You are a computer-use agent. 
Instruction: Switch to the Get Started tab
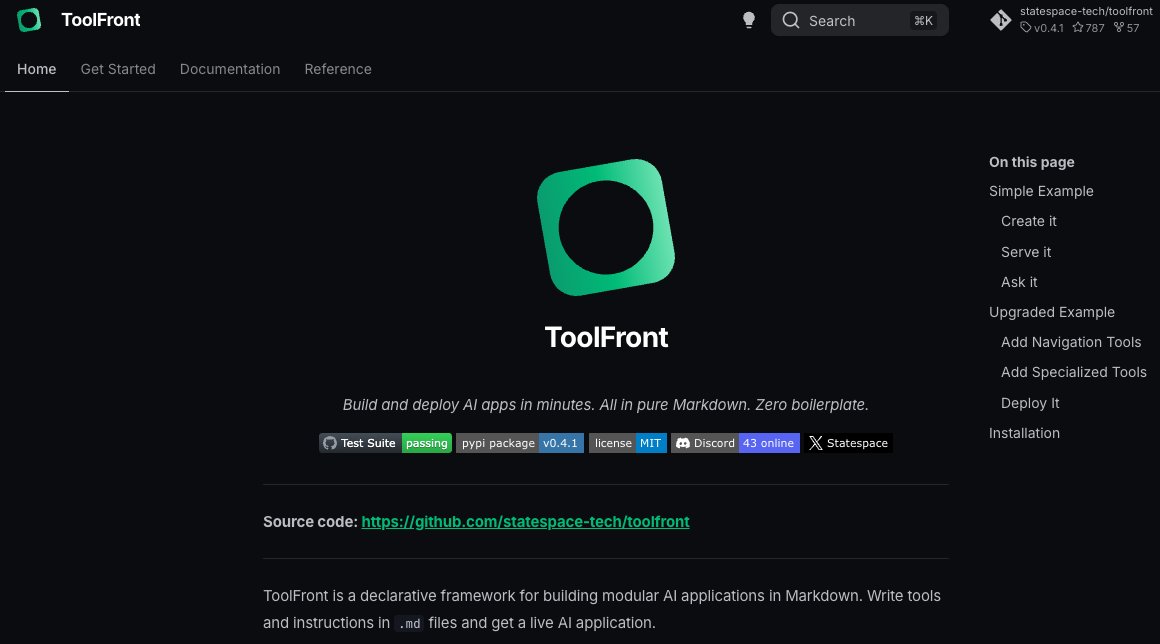click(x=118, y=69)
